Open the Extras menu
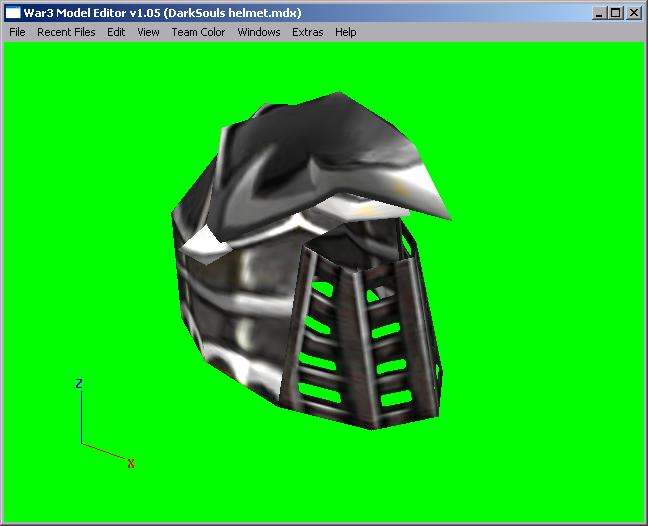 tap(307, 32)
